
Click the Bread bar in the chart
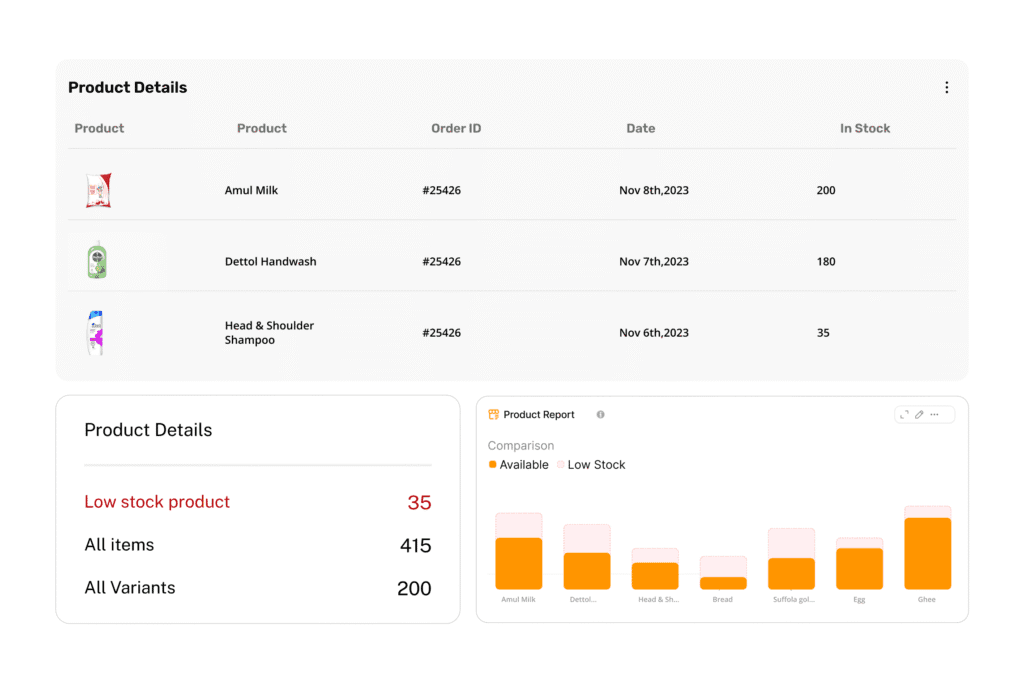723,582
